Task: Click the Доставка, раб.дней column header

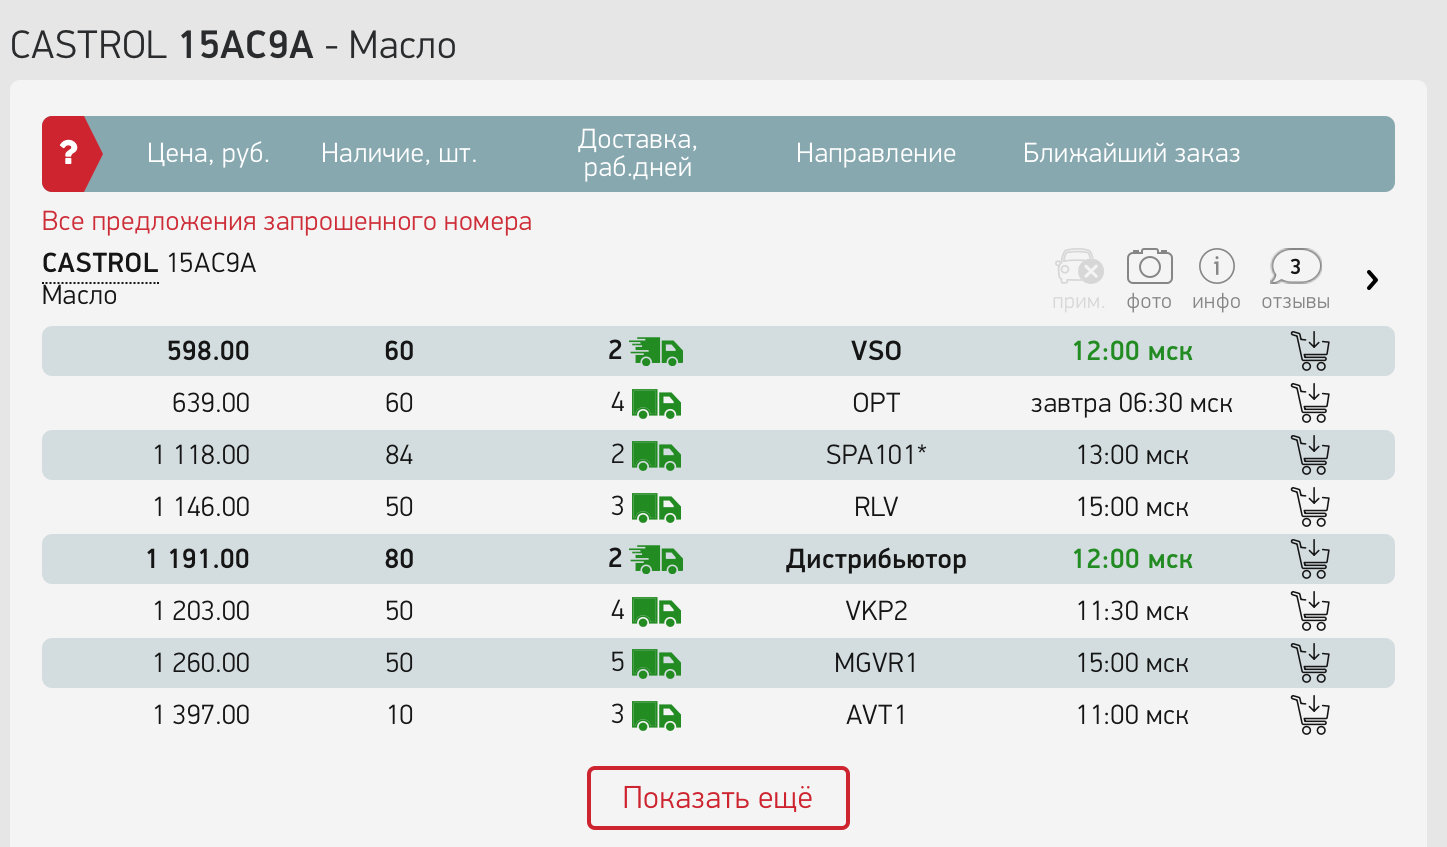Action: (638, 153)
